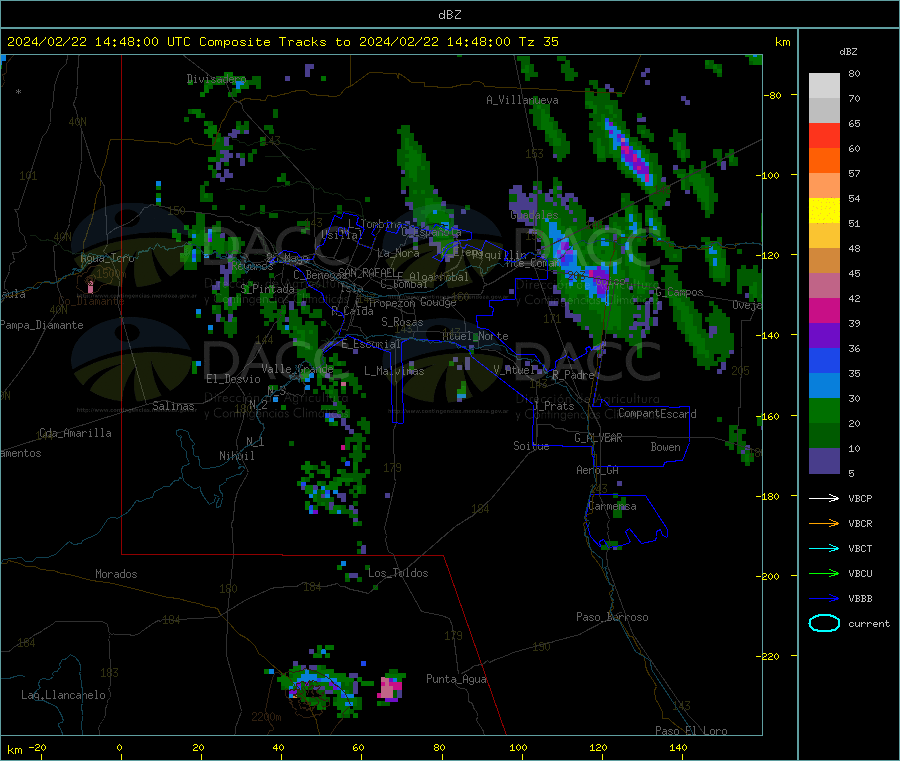Click the 'R_Padre' place label
The image size is (900, 761).
(573, 375)
